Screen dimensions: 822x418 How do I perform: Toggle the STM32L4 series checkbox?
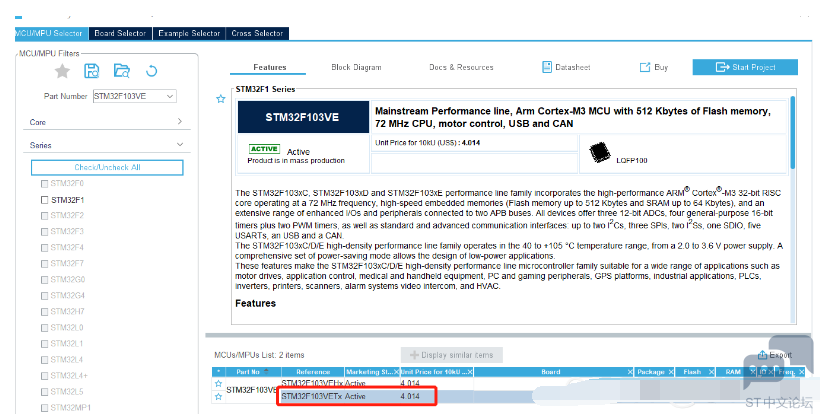tap(45, 360)
